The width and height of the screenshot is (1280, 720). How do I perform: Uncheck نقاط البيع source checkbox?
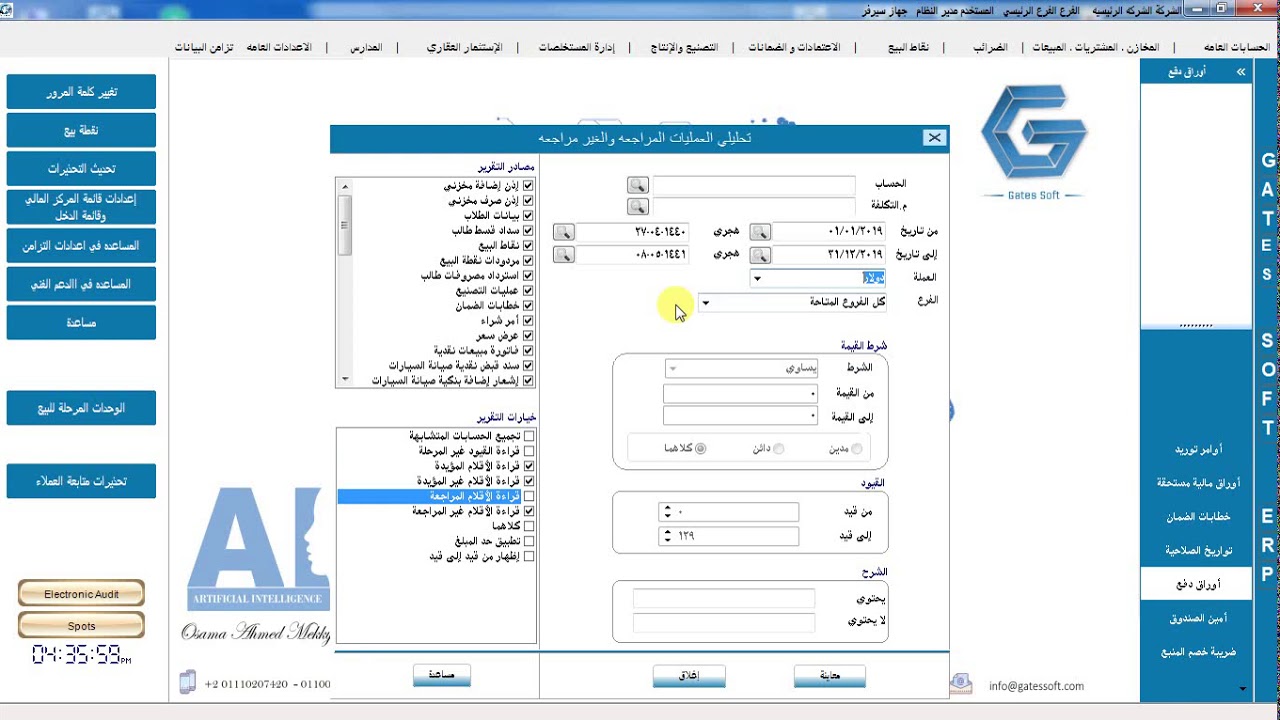[528, 246]
